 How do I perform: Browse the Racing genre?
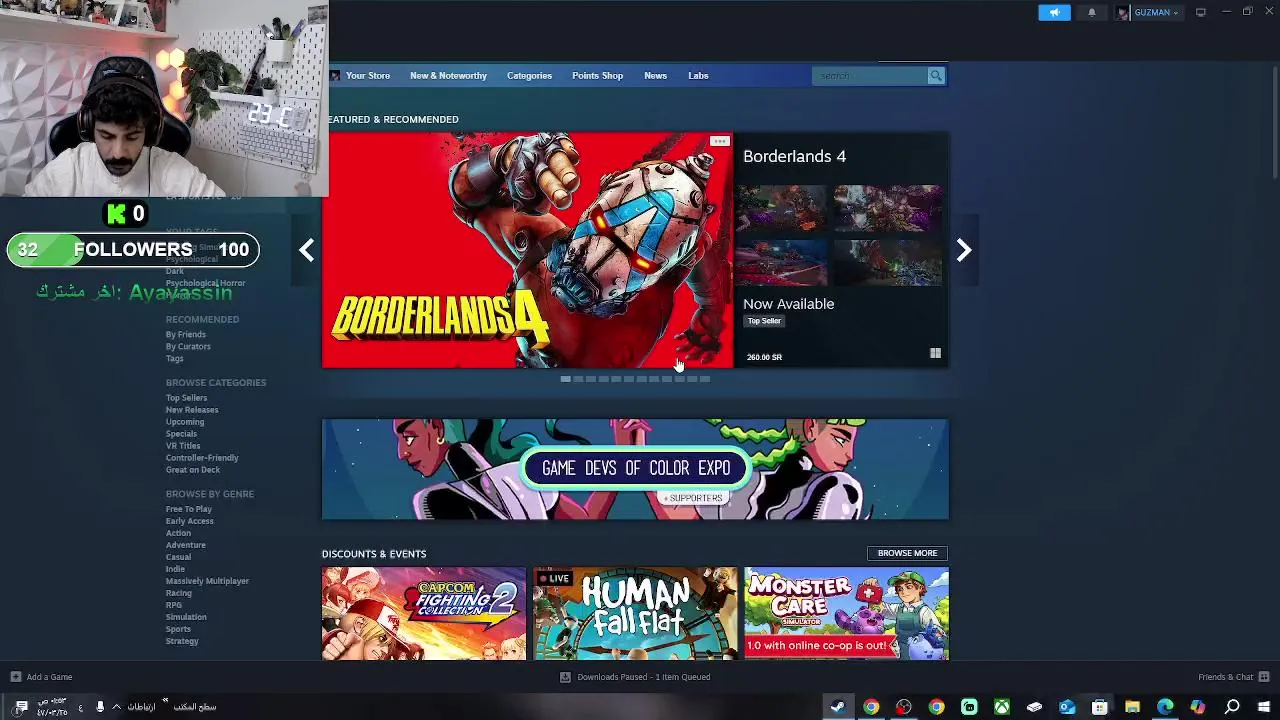178,593
